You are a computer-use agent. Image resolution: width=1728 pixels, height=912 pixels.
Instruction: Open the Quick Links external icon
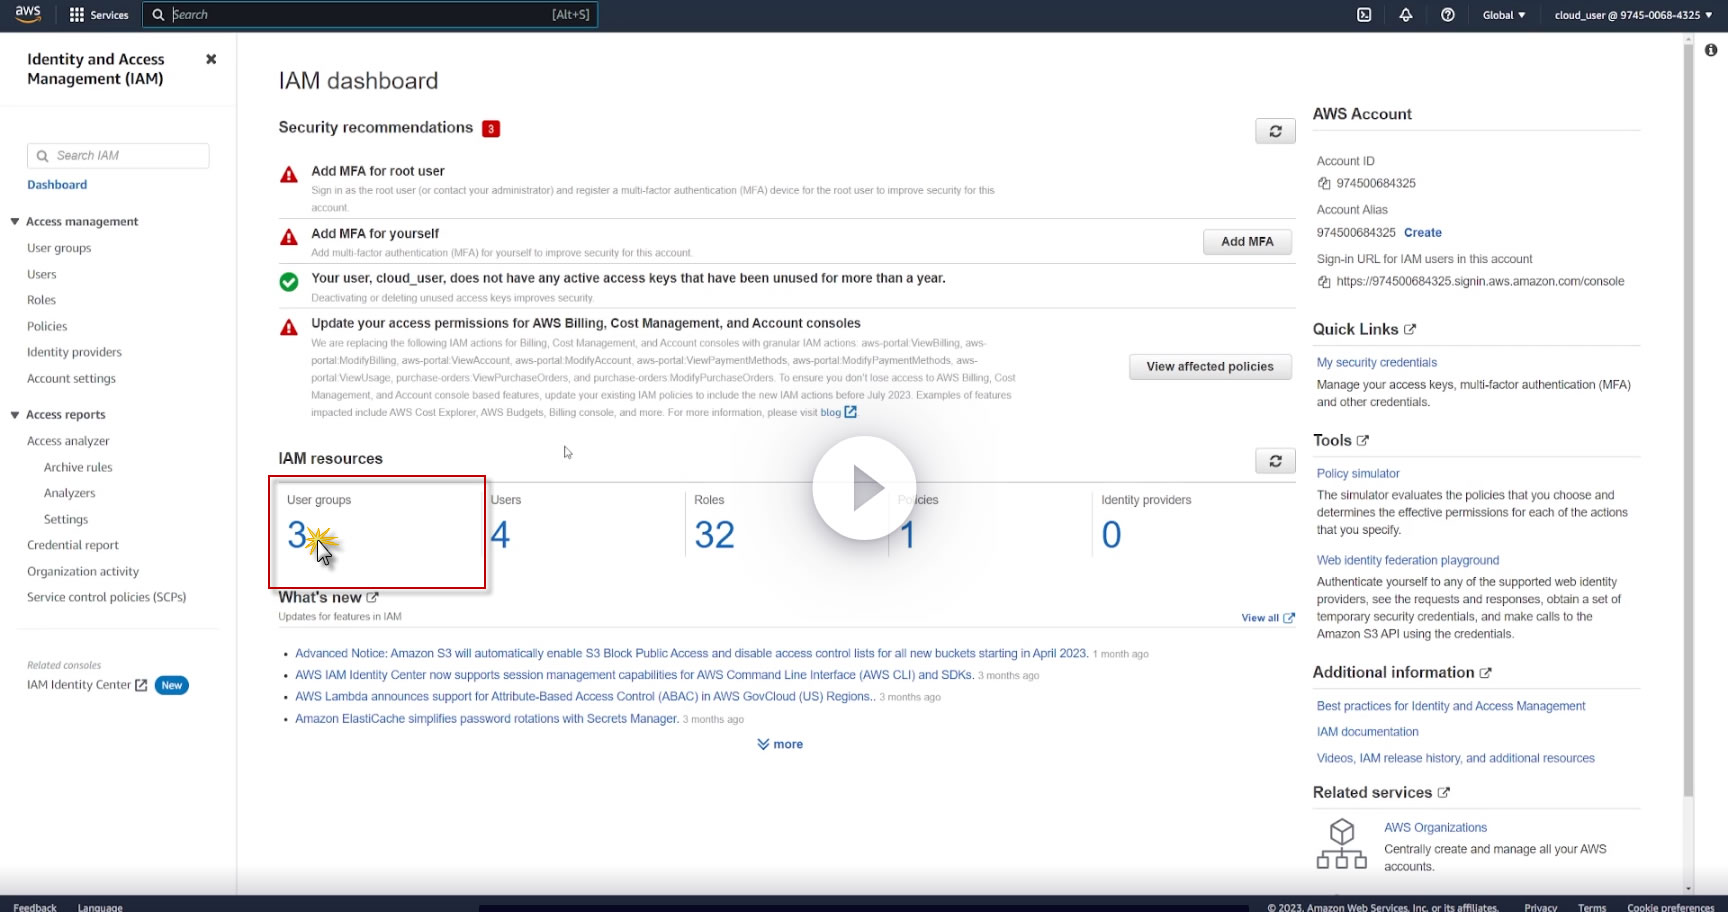point(1410,329)
